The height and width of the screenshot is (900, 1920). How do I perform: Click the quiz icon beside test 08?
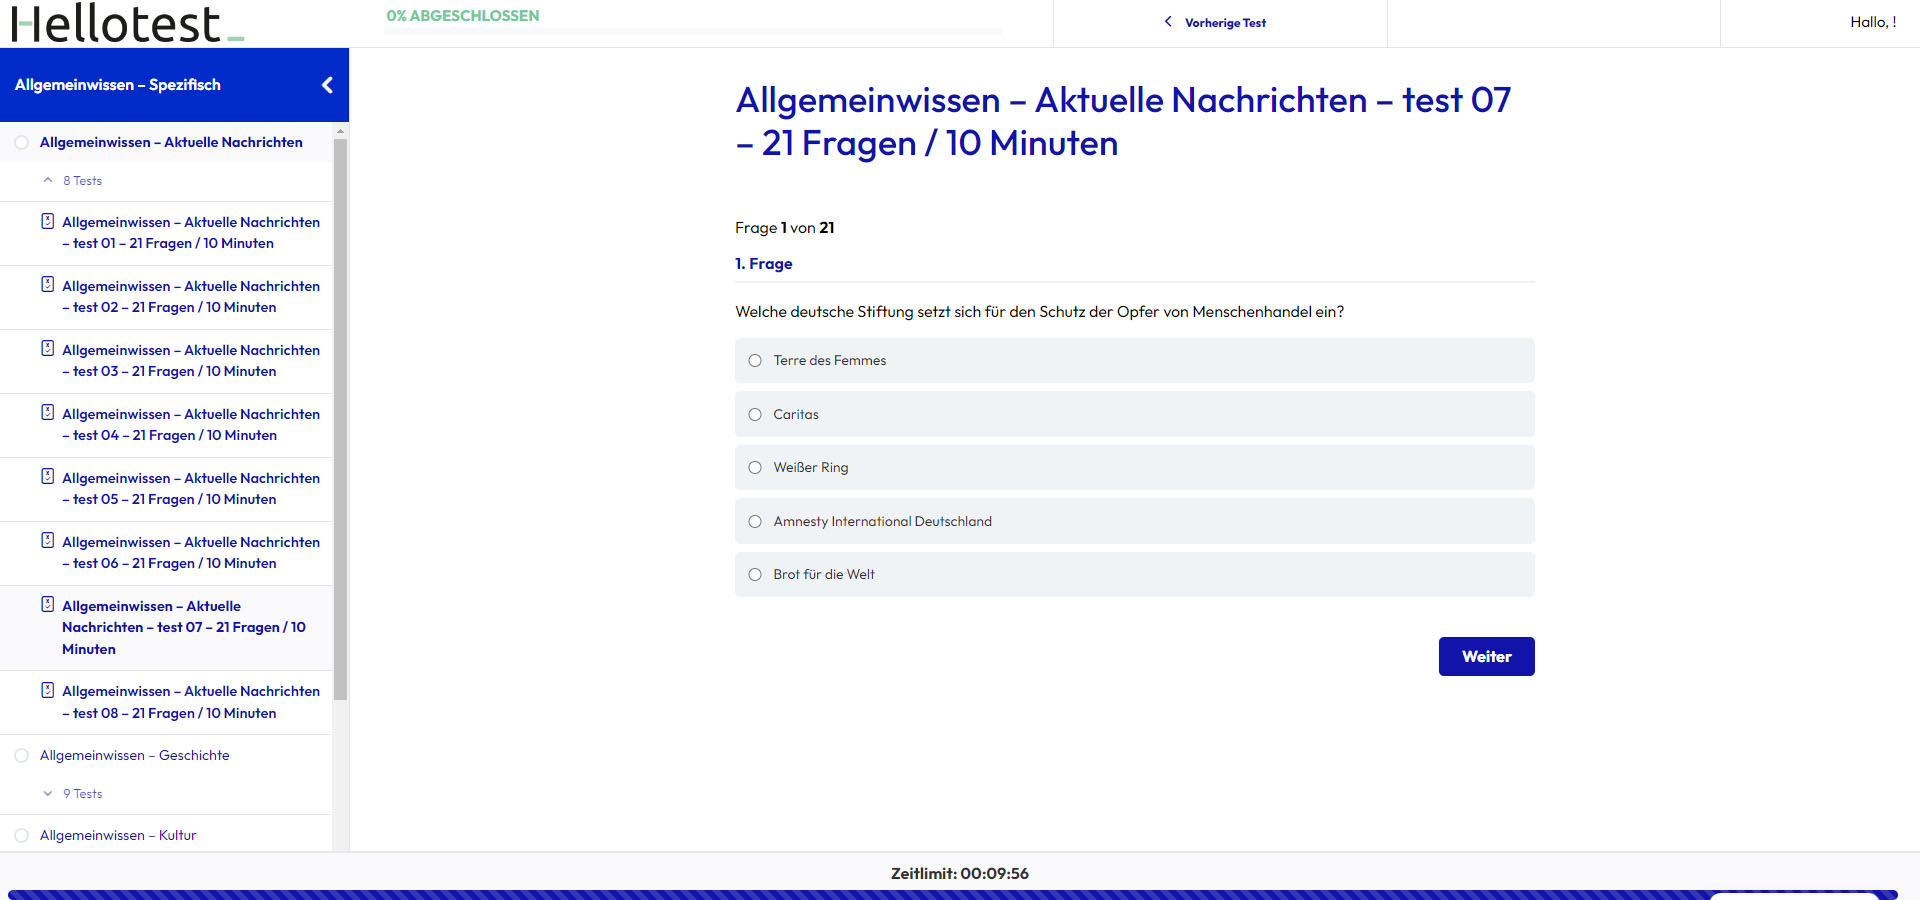[47, 690]
